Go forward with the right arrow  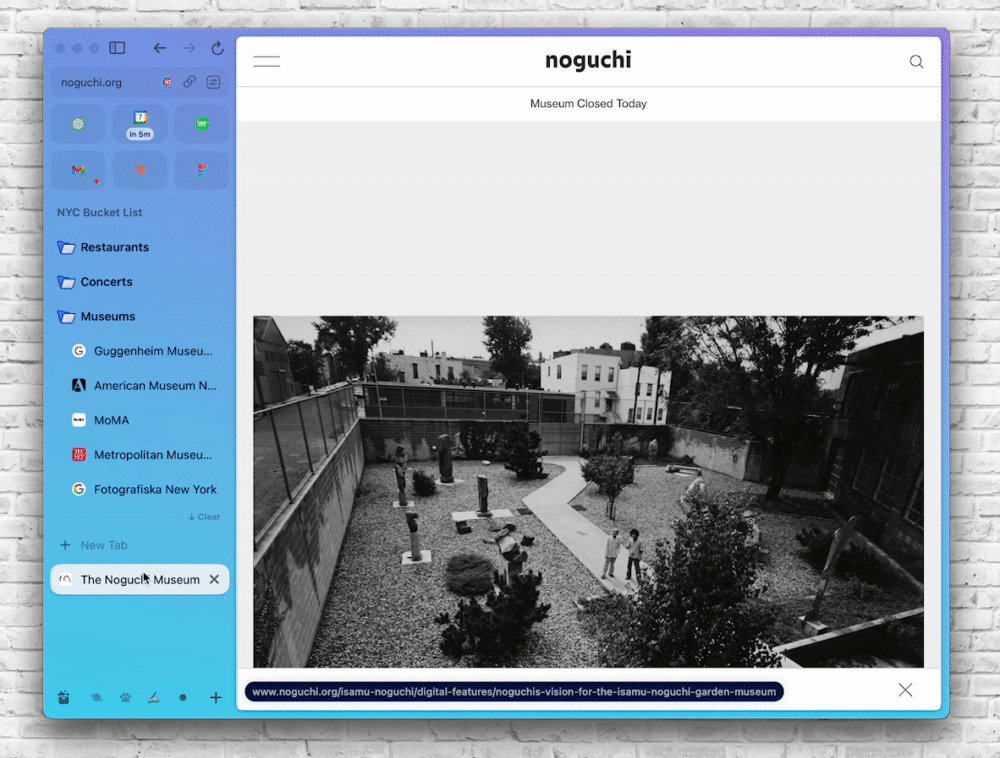click(x=189, y=48)
